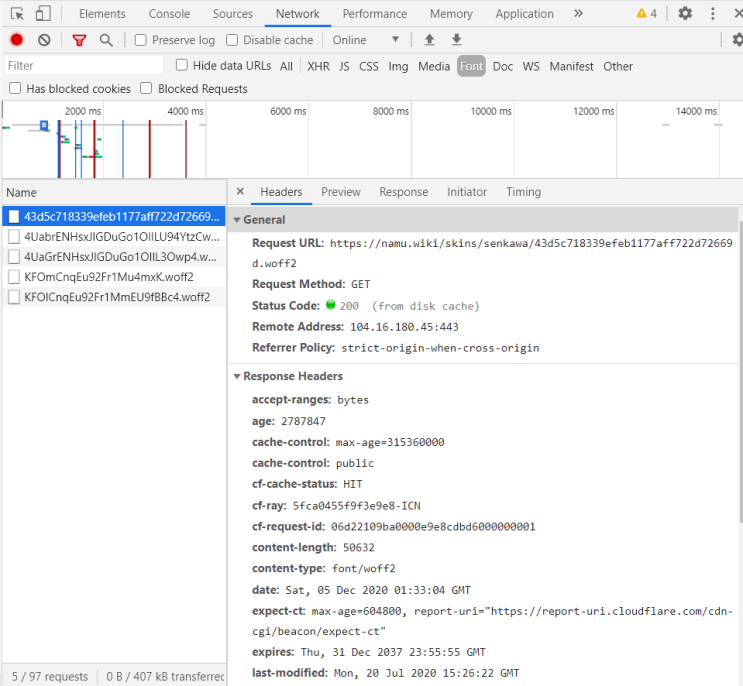Stop recording network log via red button

click(17, 40)
